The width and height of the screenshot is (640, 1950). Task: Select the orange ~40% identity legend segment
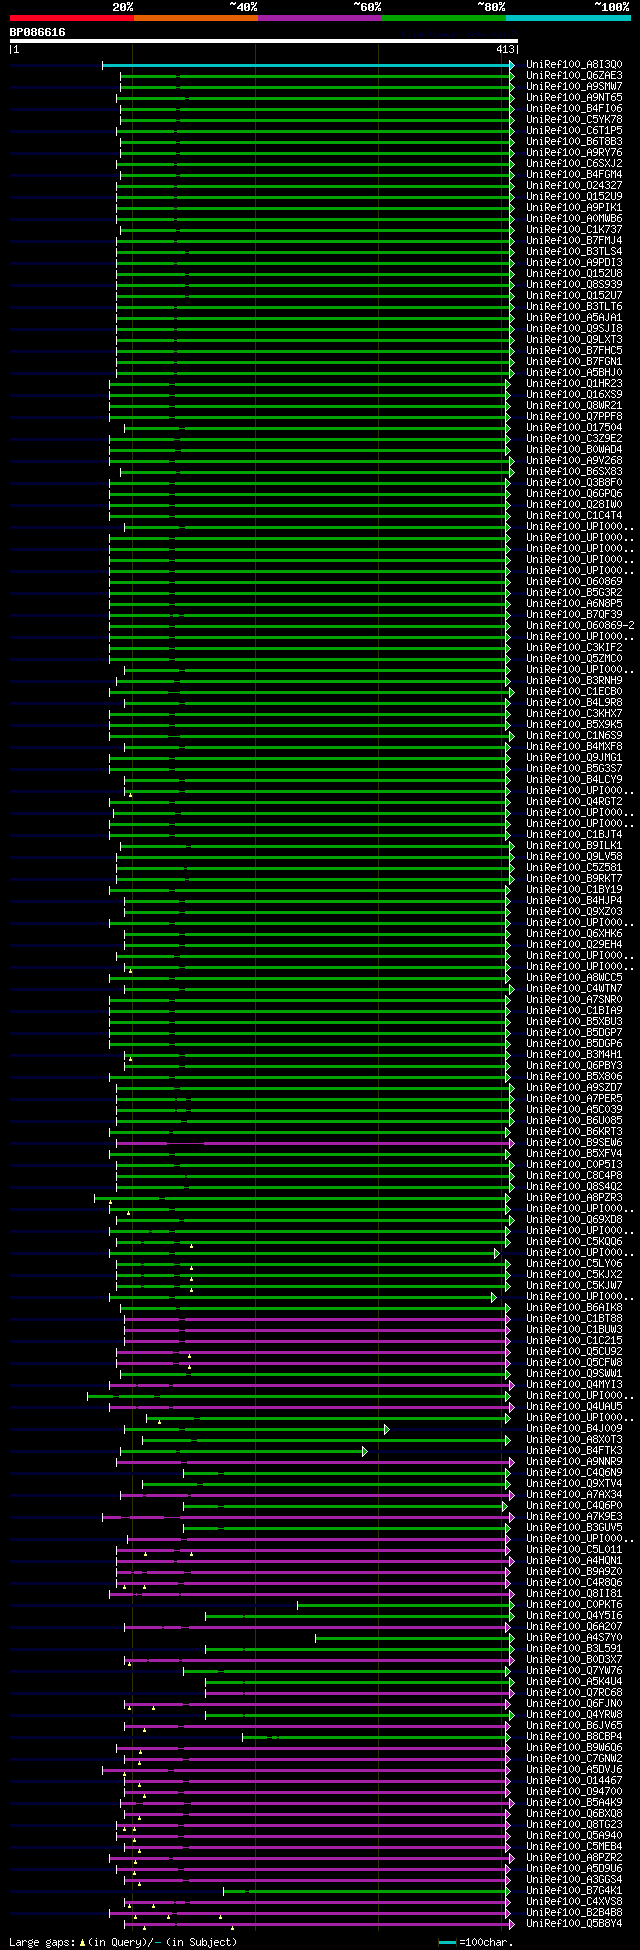195,18
